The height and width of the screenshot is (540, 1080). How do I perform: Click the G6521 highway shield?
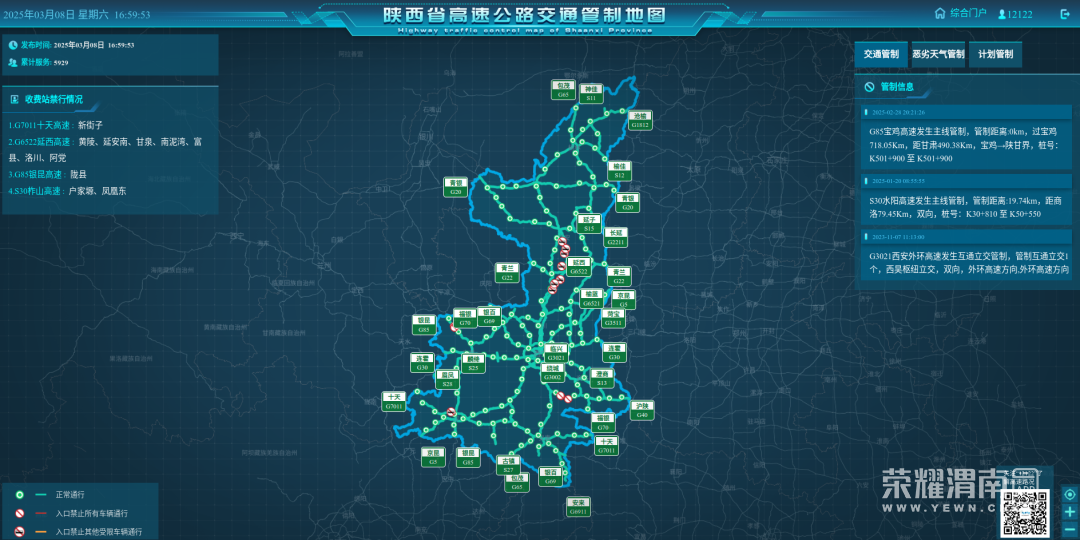click(x=591, y=298)
